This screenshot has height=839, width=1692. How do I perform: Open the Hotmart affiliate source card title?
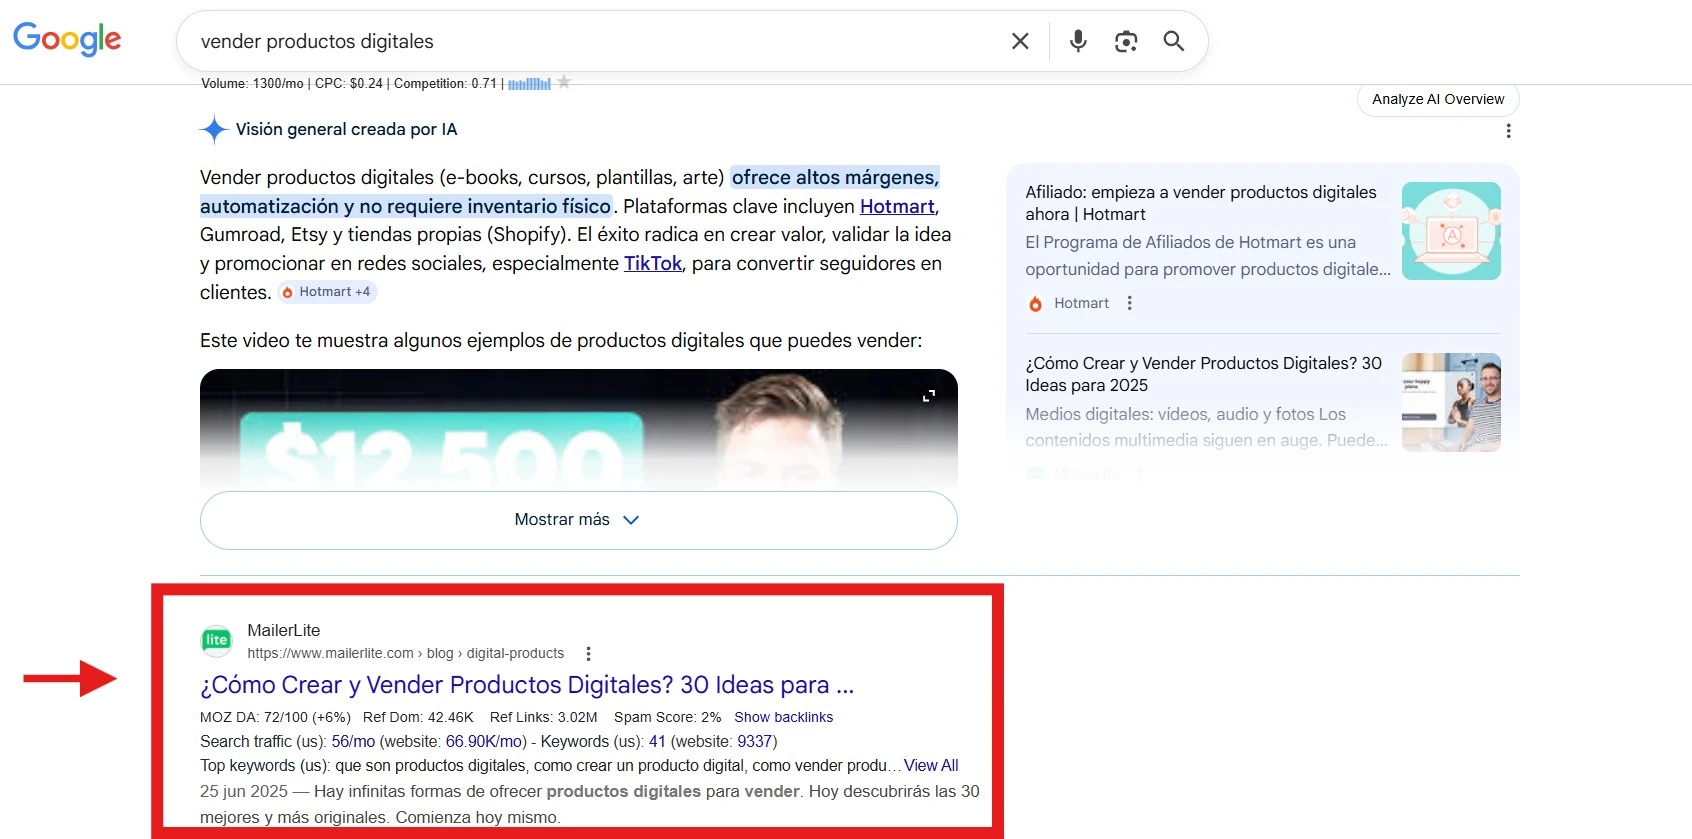1201,203
